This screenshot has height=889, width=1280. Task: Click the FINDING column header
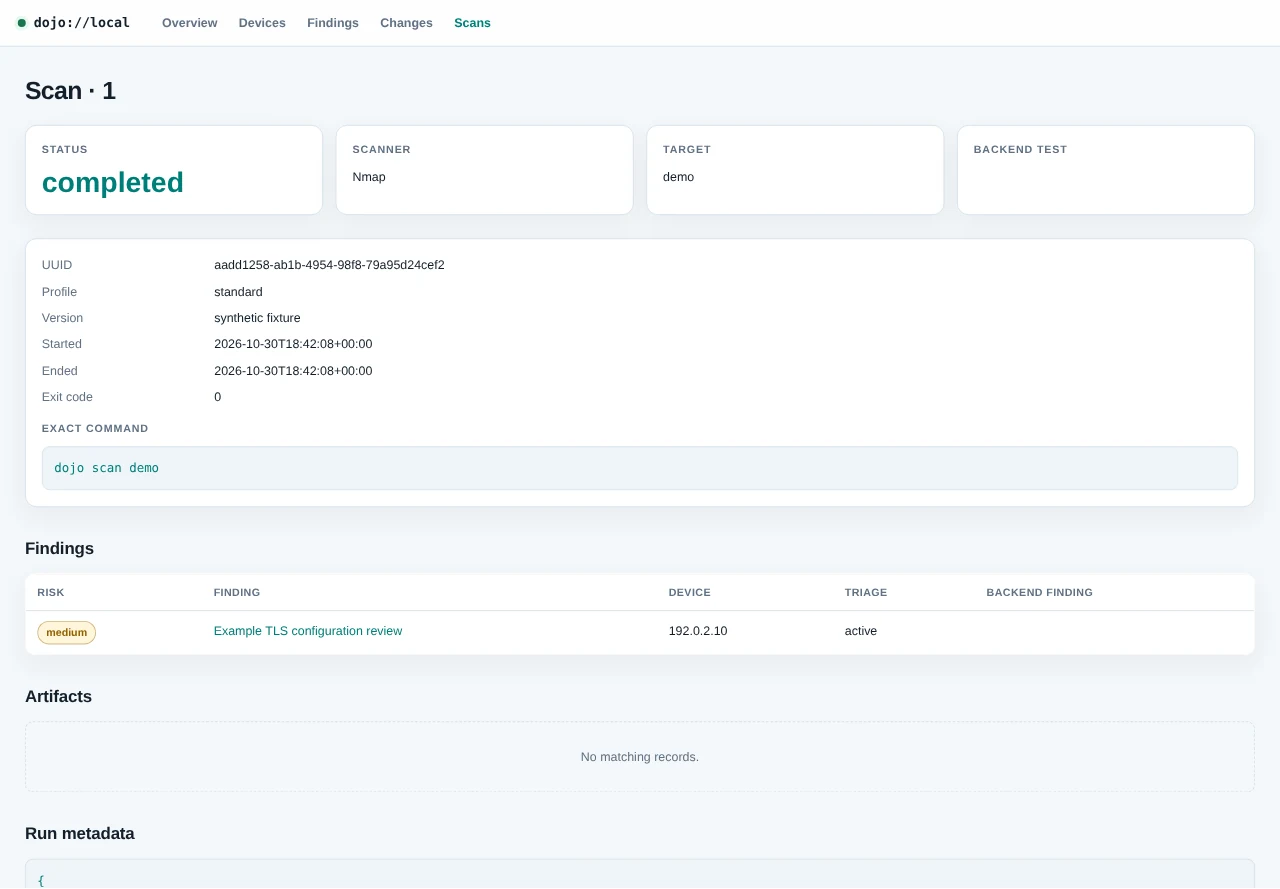click(237, 593)
